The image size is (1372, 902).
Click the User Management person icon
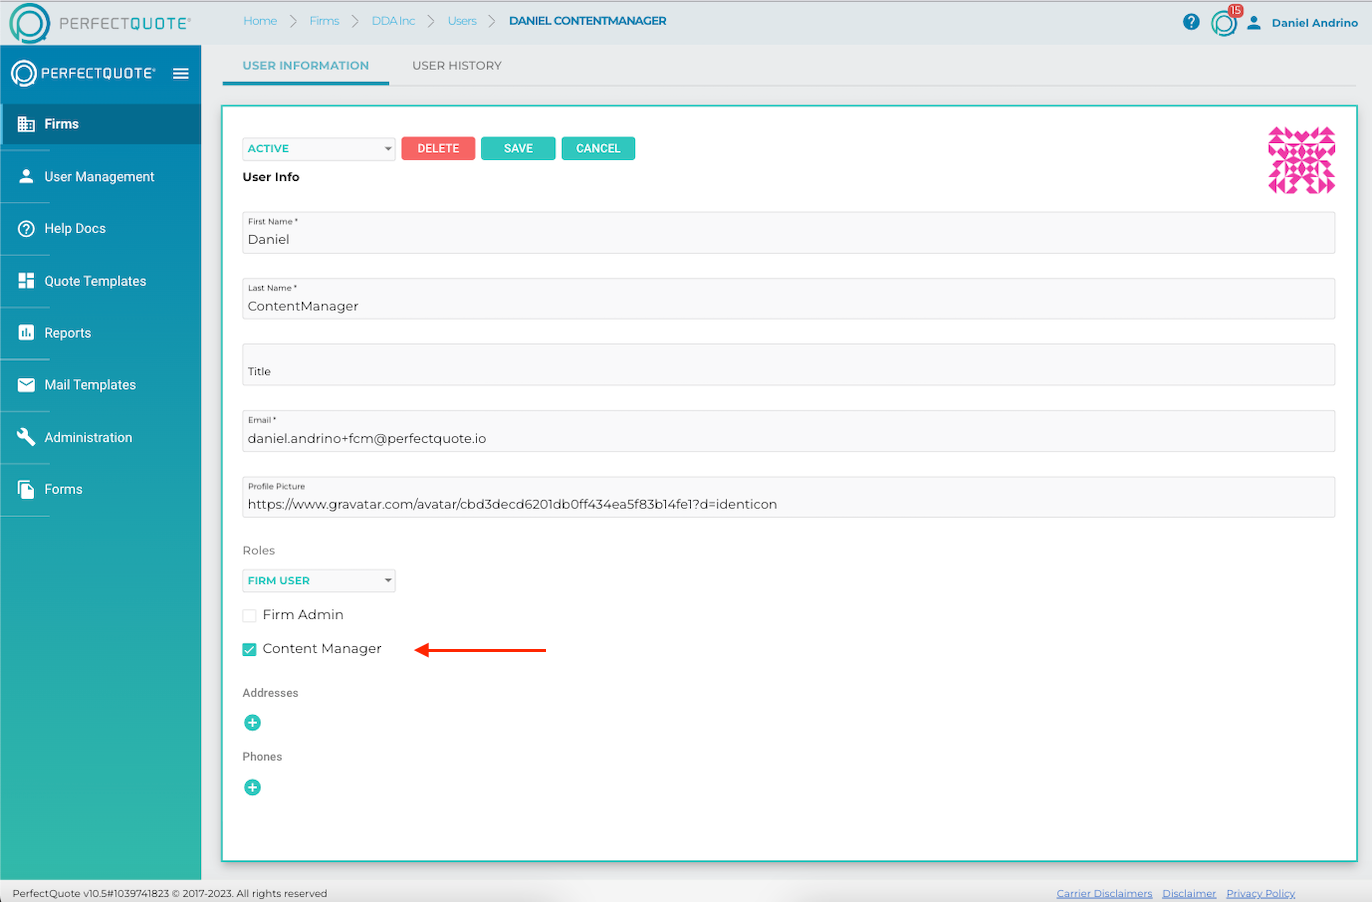(x=26, y=176)
